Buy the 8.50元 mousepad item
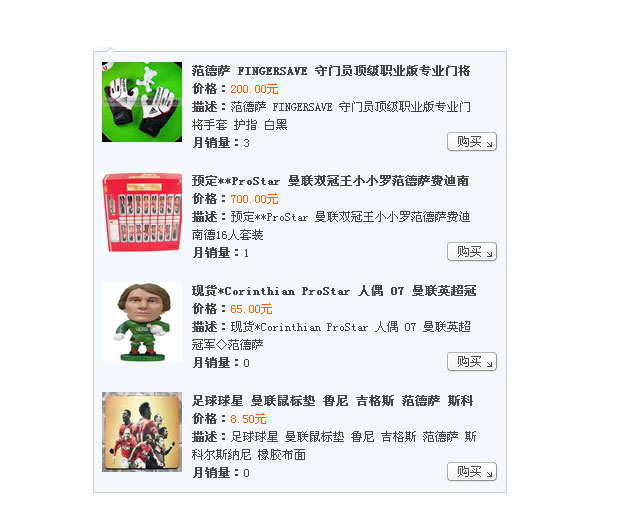Image resolution: width=617 pixels, height=511 pixels. [472, 472]
